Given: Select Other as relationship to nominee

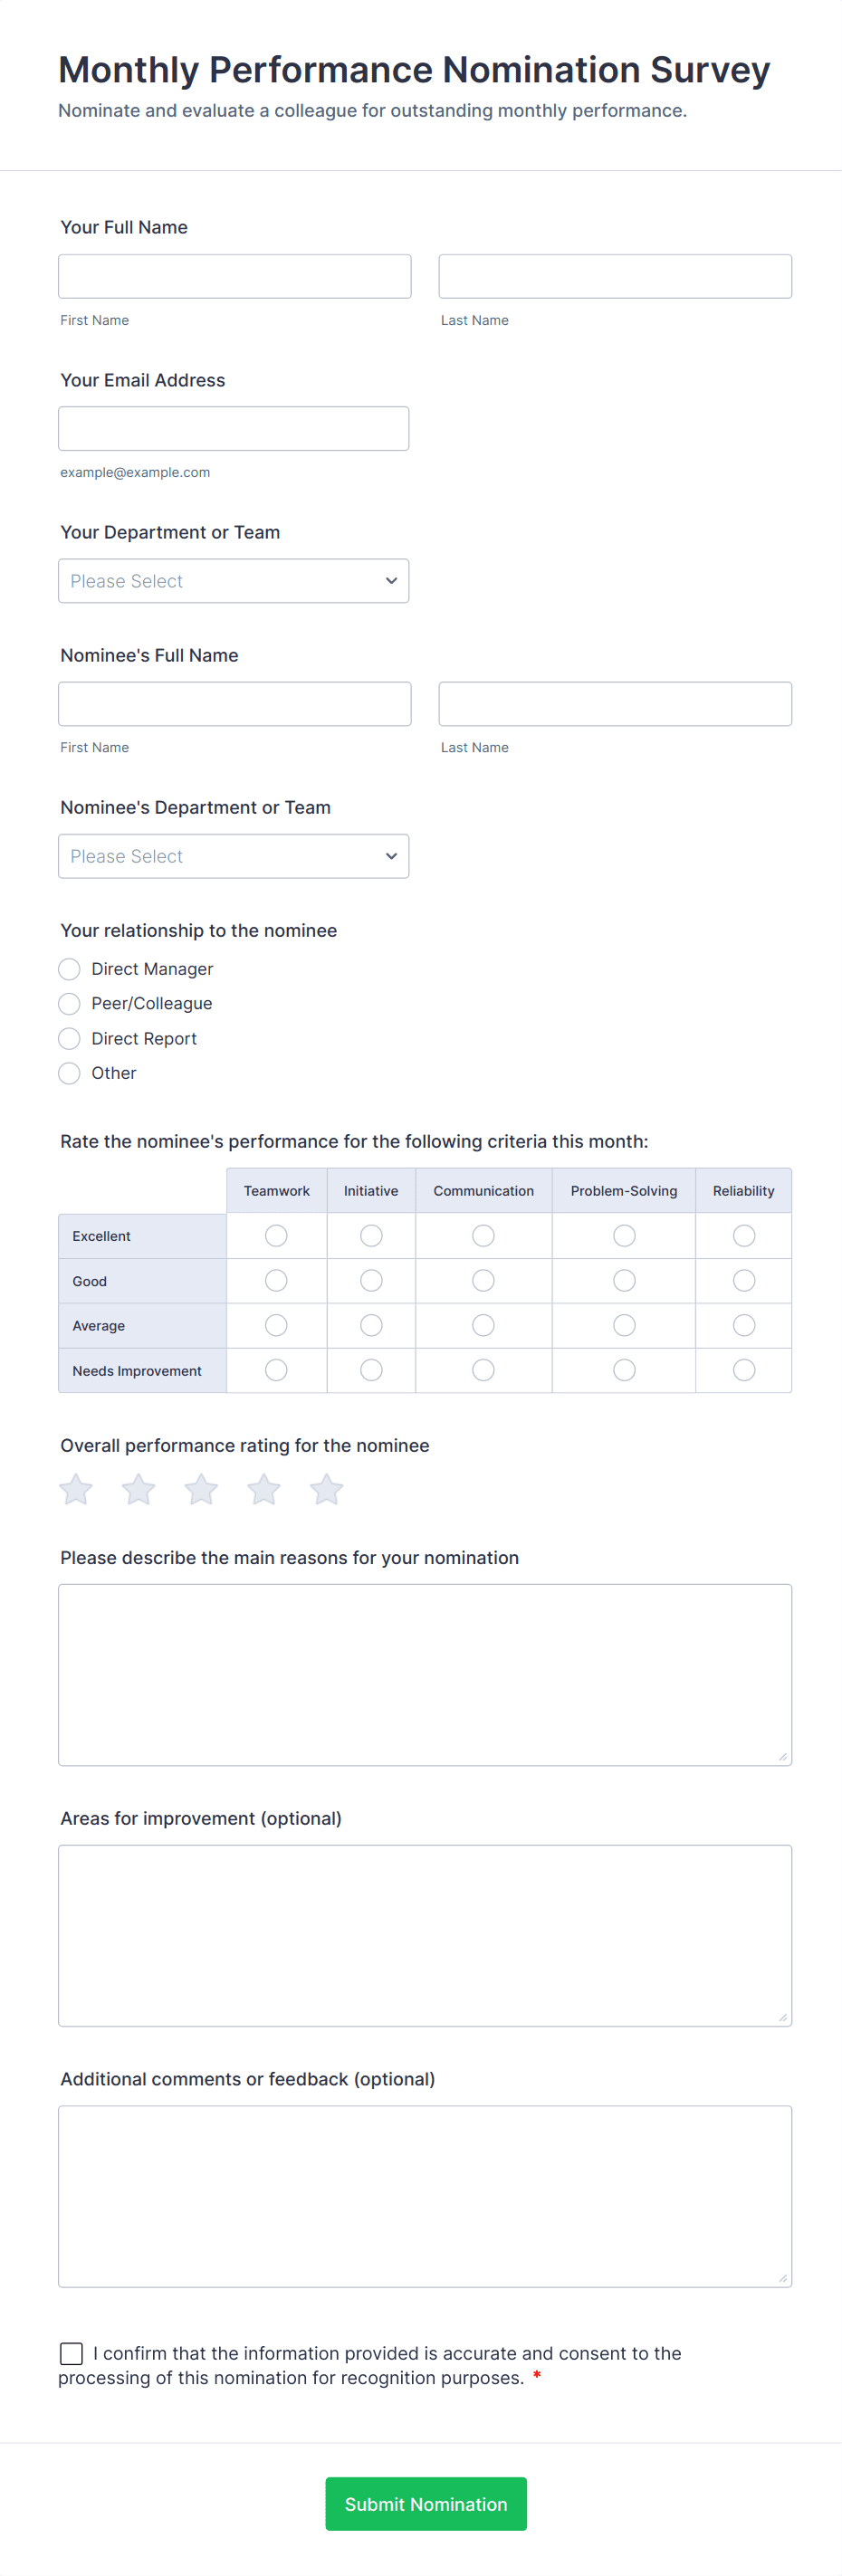Looking at the screenshot, I should (x=69, y=1073).
